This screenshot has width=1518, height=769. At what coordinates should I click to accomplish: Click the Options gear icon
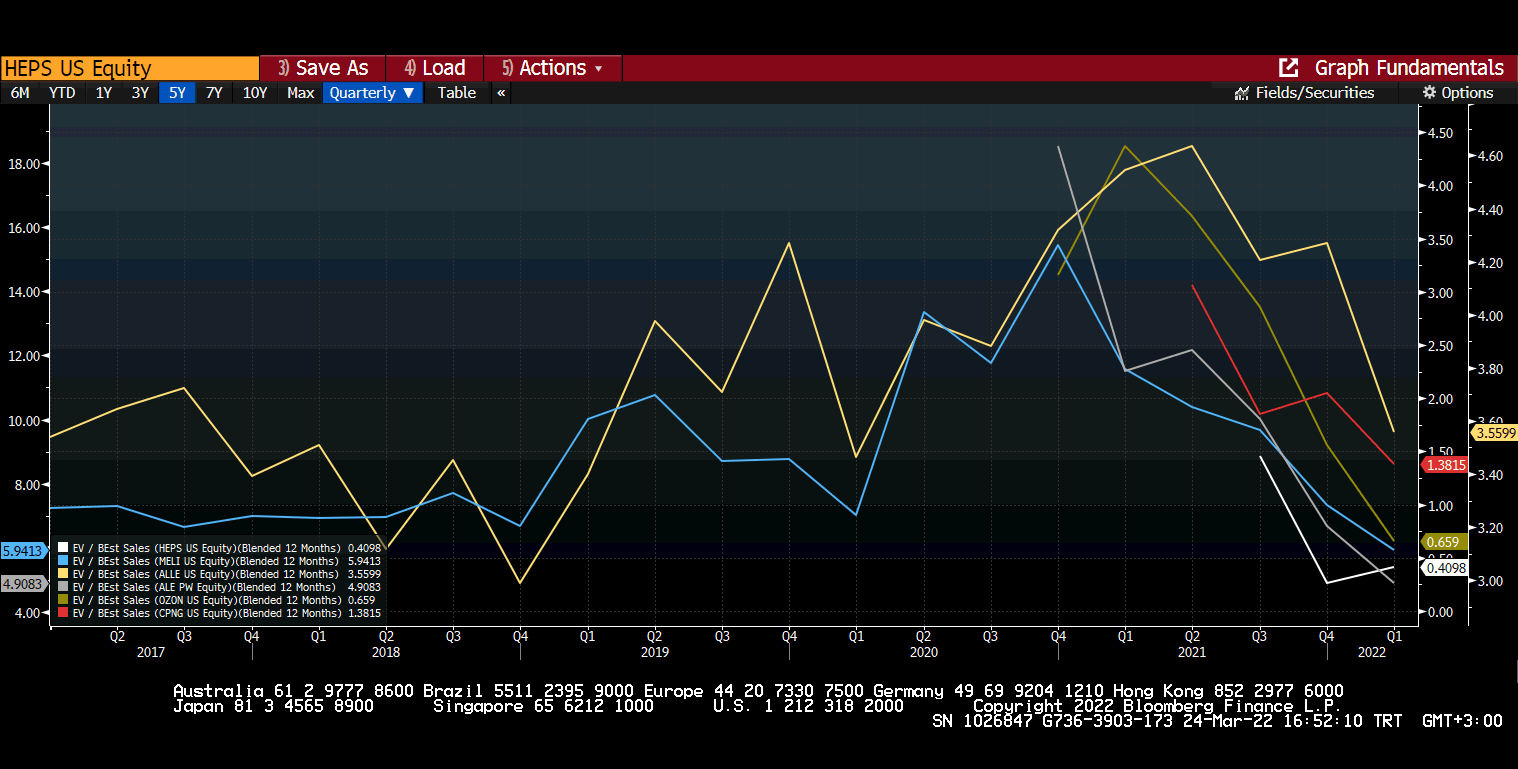1430,93
